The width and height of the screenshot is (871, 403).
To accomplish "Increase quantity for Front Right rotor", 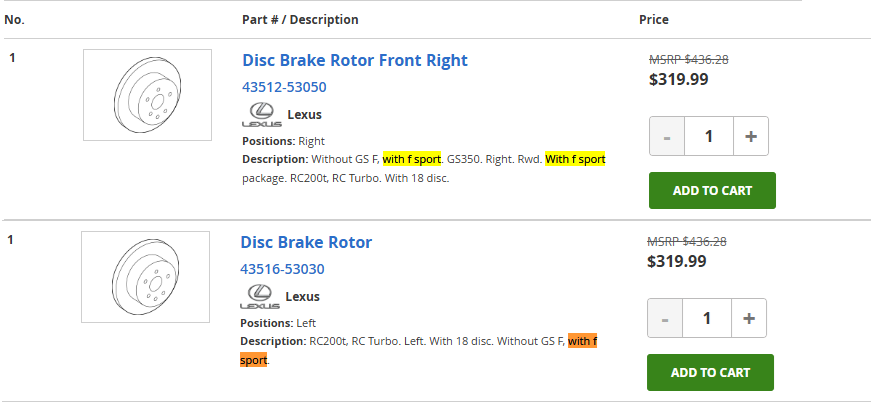I will point(750,136).
